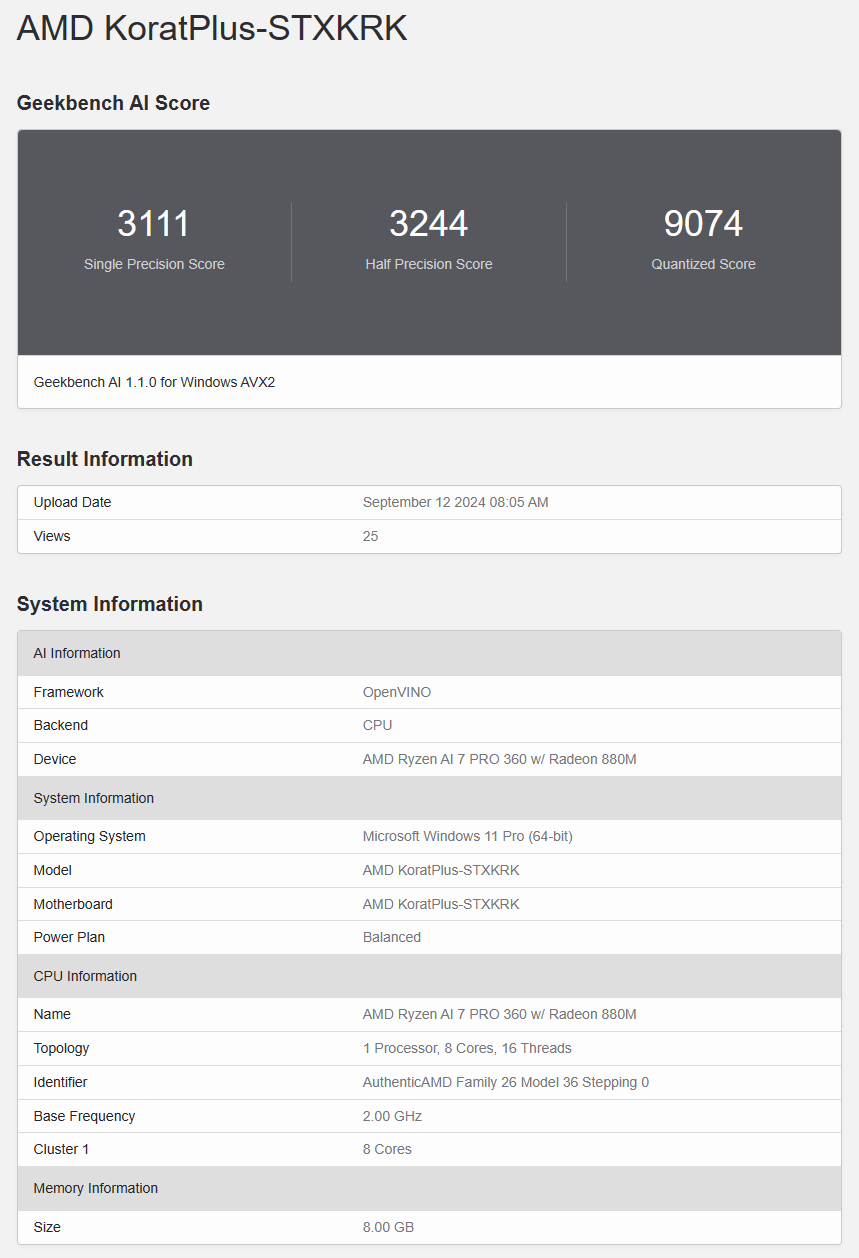The height and width of the screenshot is (1258, 859).
Task: Select the Microsoft Windows 11 Pro value
Action: [467, 836]
